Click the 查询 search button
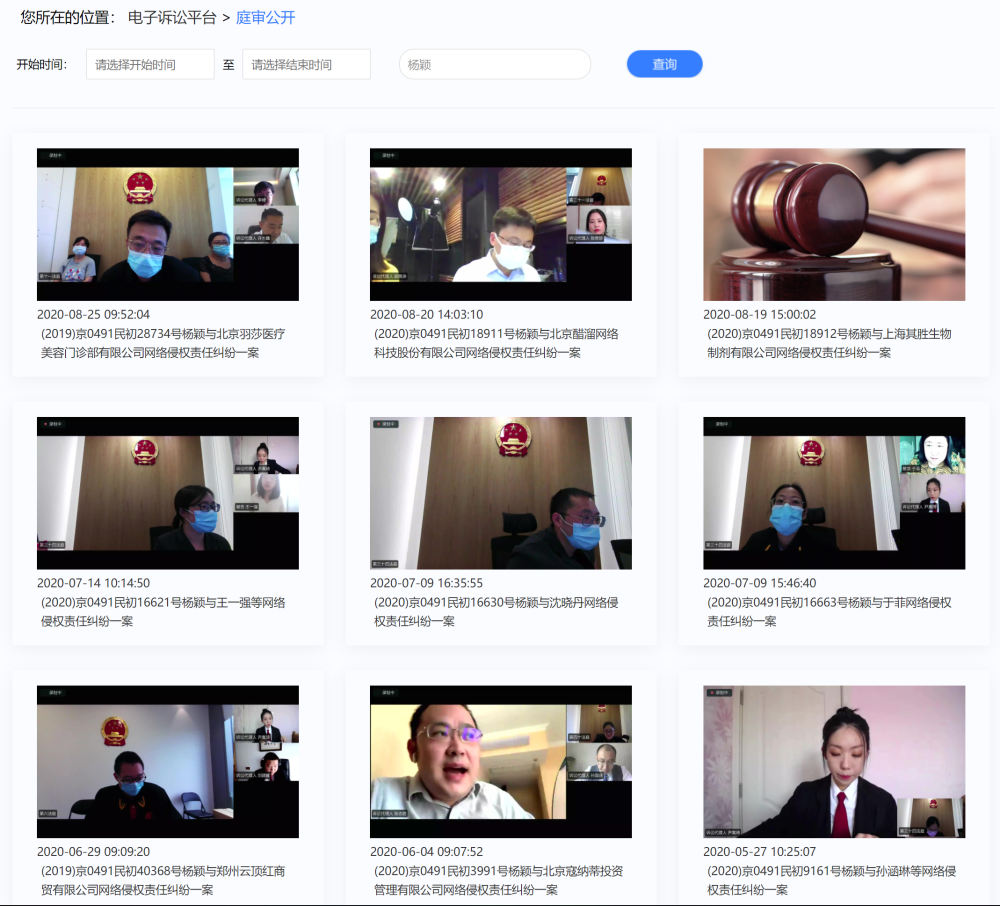This screenshot has width=1000, height=906. (665, 64)
